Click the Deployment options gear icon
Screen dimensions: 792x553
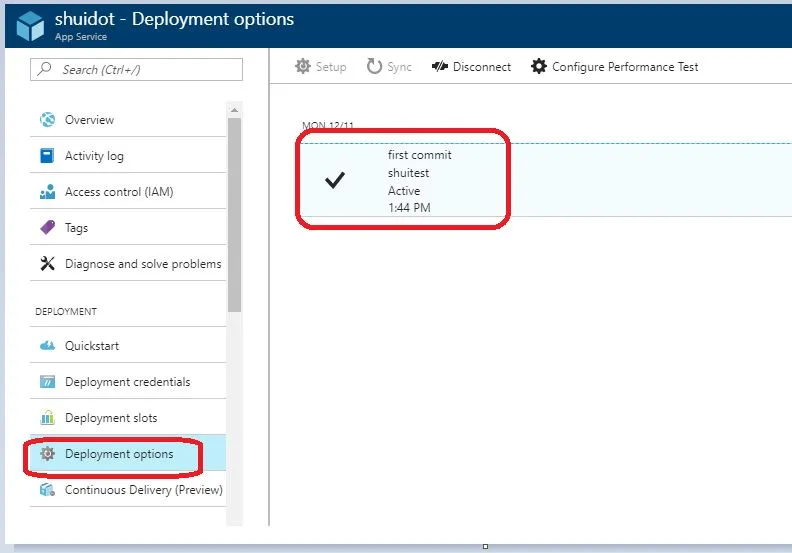47,454
